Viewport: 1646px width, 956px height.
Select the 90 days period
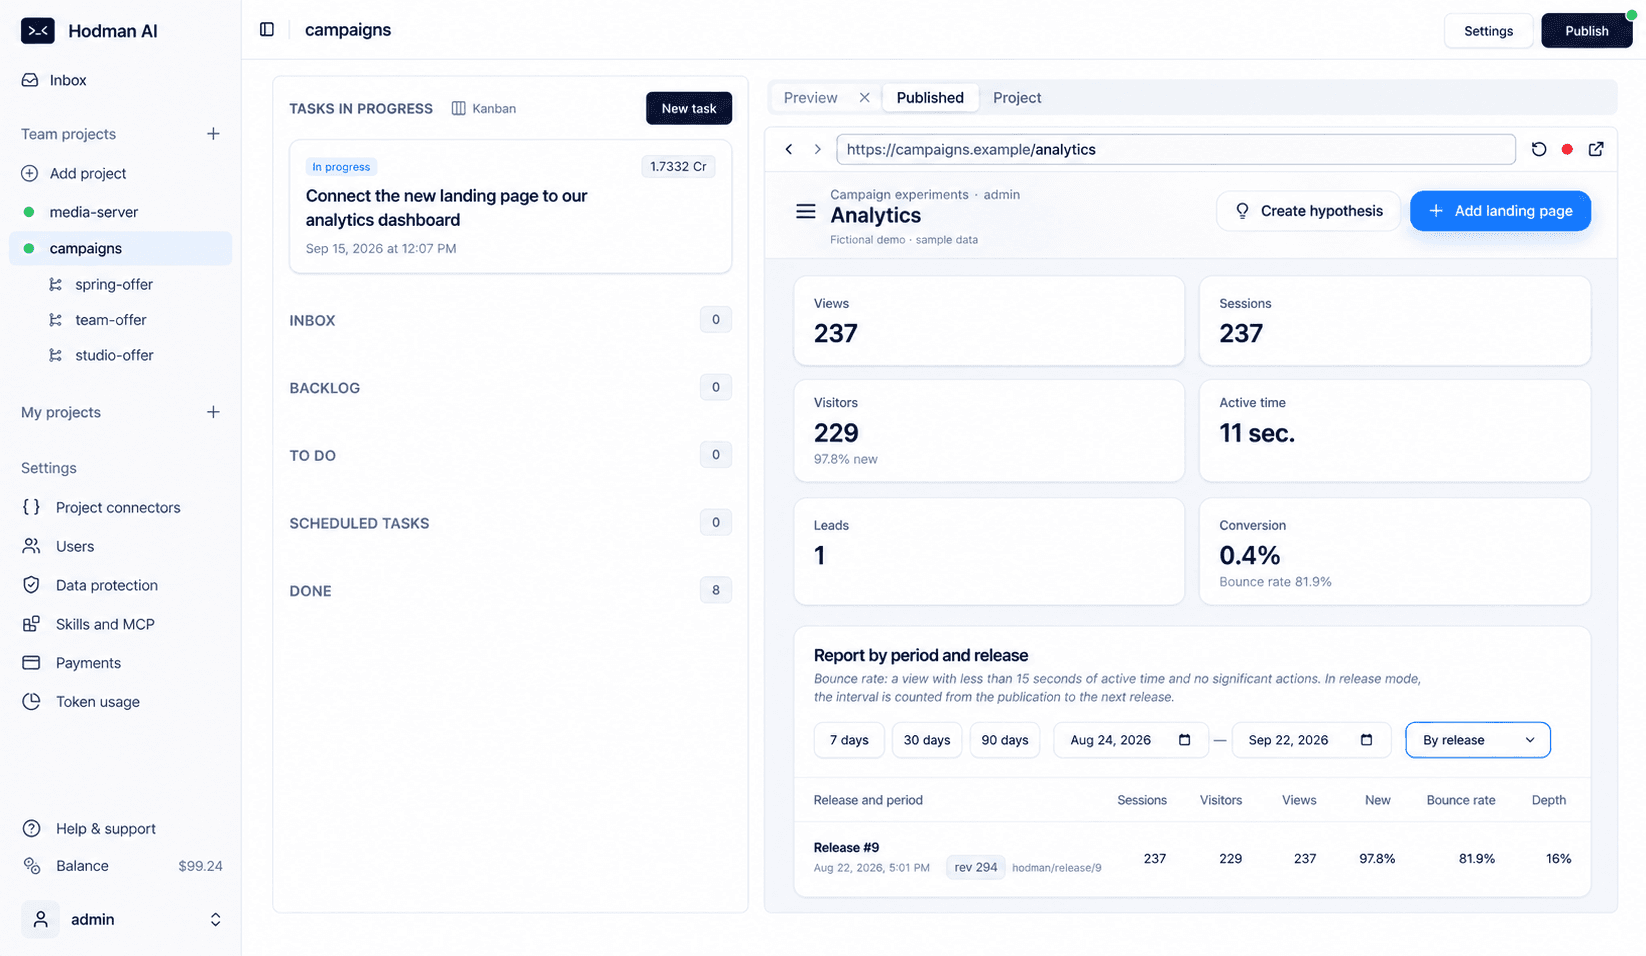[x=1005, y=740]
